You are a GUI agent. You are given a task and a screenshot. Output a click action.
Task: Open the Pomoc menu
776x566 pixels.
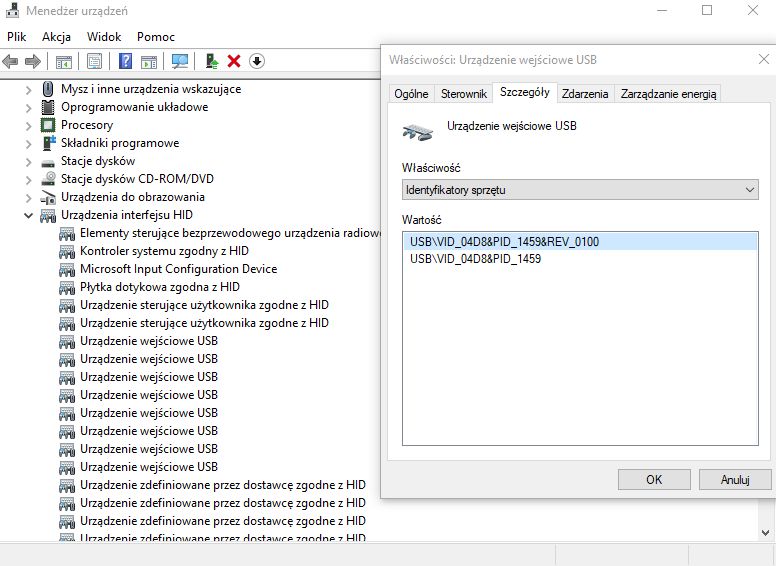point(156,37)
